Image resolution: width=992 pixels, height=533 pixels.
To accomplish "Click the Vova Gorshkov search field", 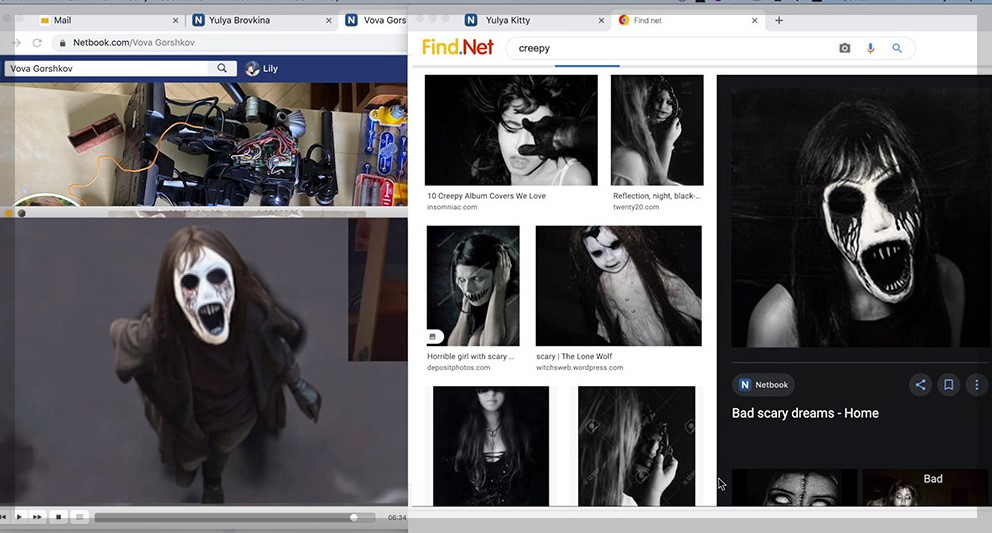I will click(108, 68).
